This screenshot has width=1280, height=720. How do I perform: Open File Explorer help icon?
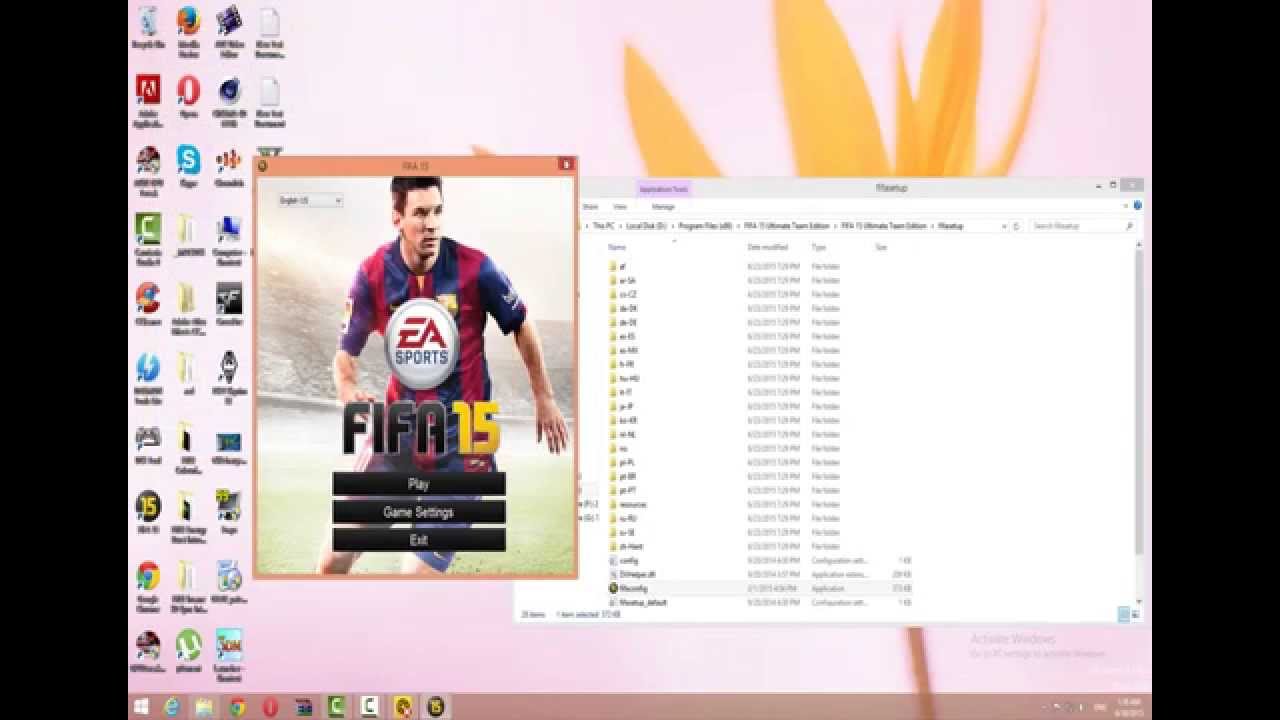point(1138,206)
